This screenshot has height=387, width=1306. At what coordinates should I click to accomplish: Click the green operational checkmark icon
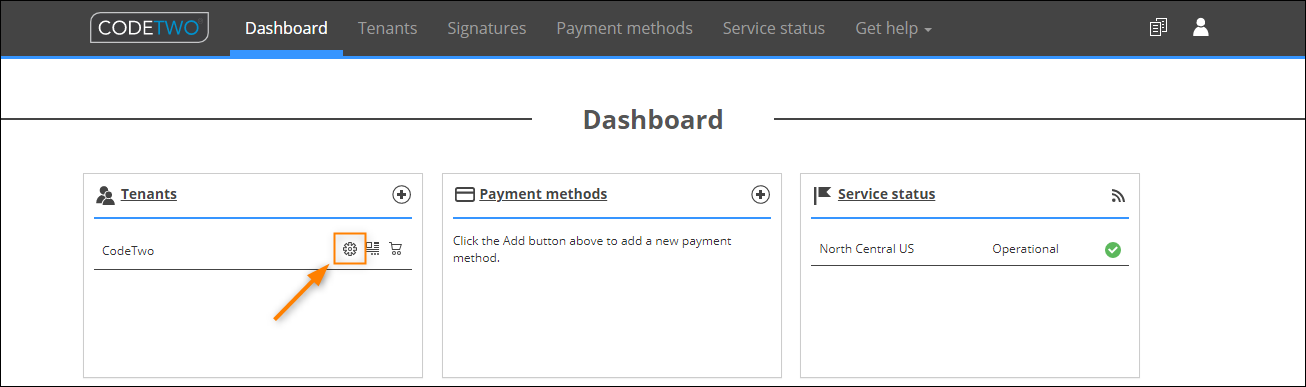point(1112,249)
